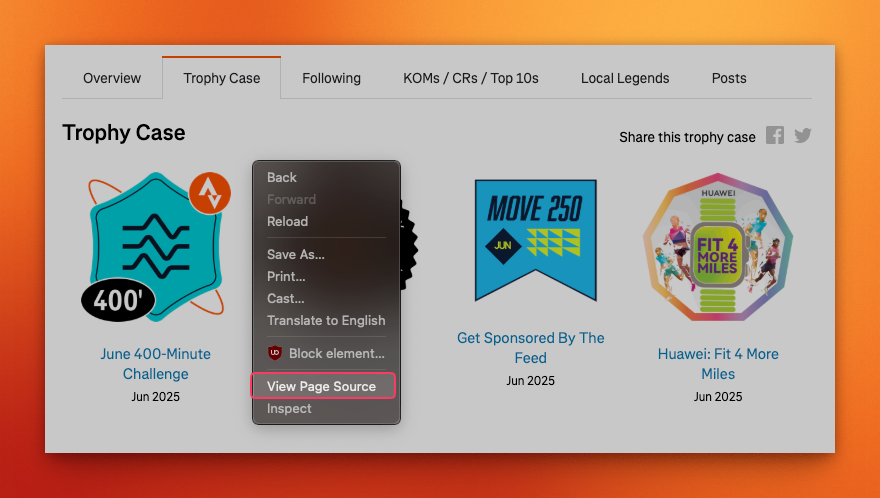Click Jun 2025 under Get Sponsored By The Feed
The image size is (880, 498).
(x=530, y=381)
